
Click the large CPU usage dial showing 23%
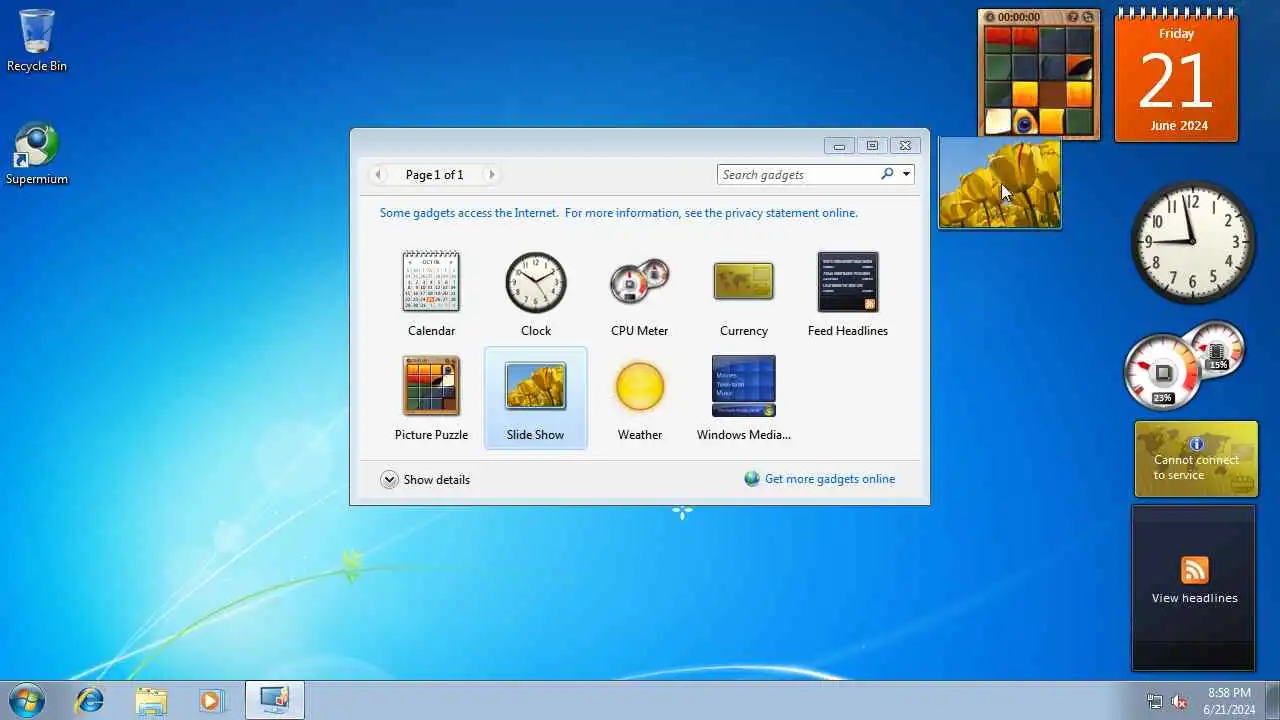1161,371
